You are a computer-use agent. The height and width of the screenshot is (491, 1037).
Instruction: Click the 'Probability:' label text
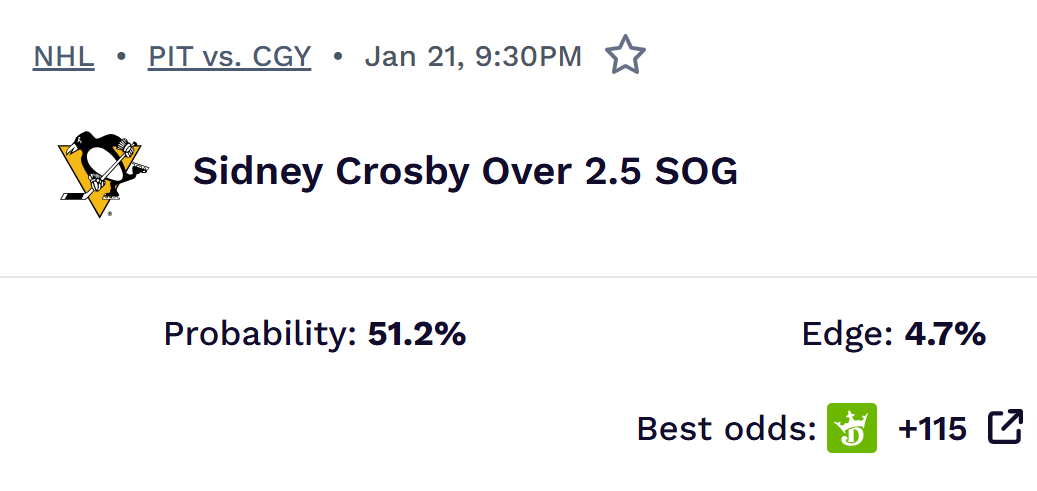click(260, 334)
